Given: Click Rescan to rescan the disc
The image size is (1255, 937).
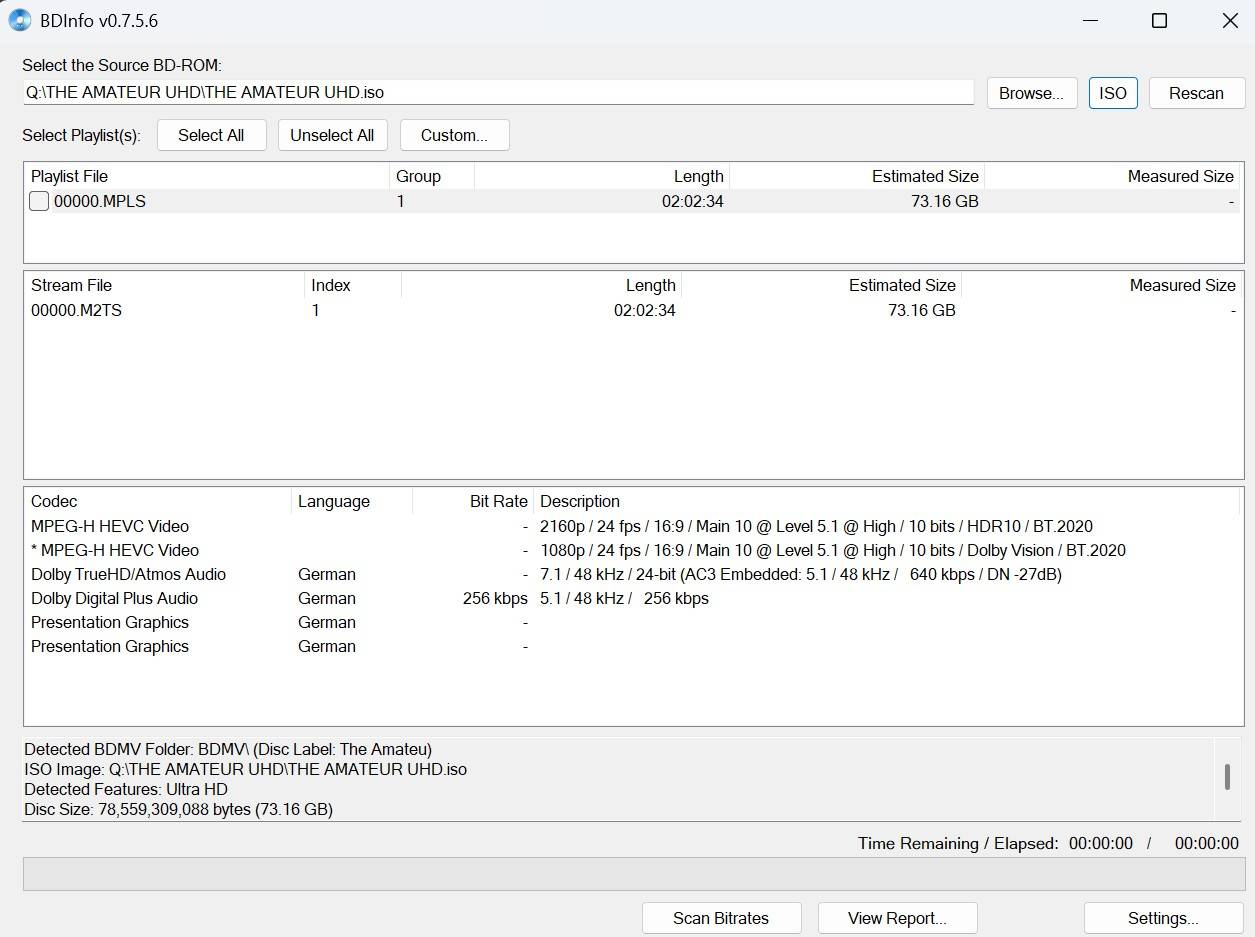Looking at the screenshot, I should pos(1196,93).
